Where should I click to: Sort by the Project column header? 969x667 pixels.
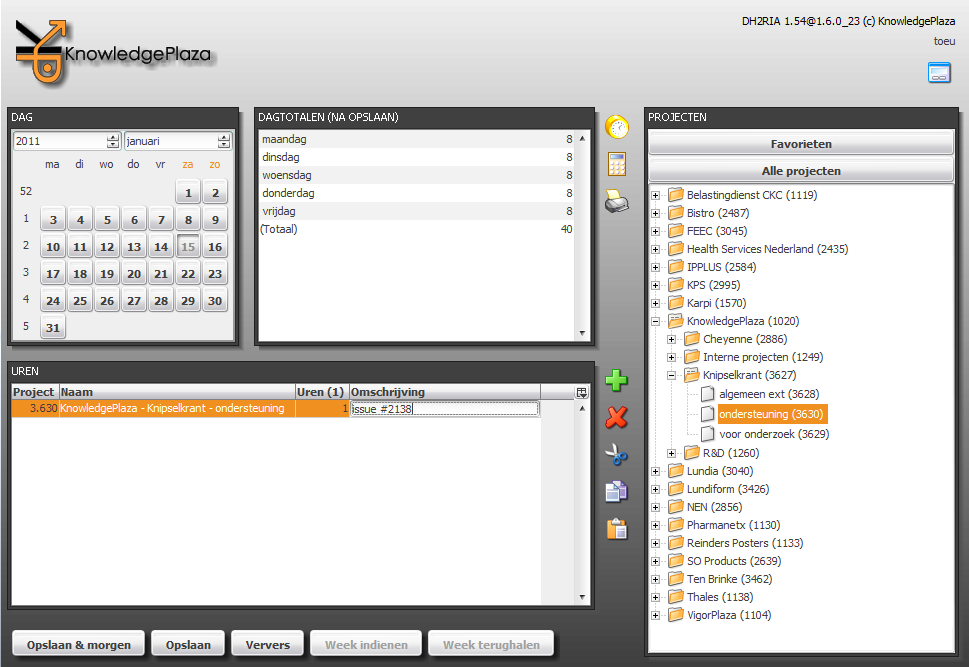point(35,392)
